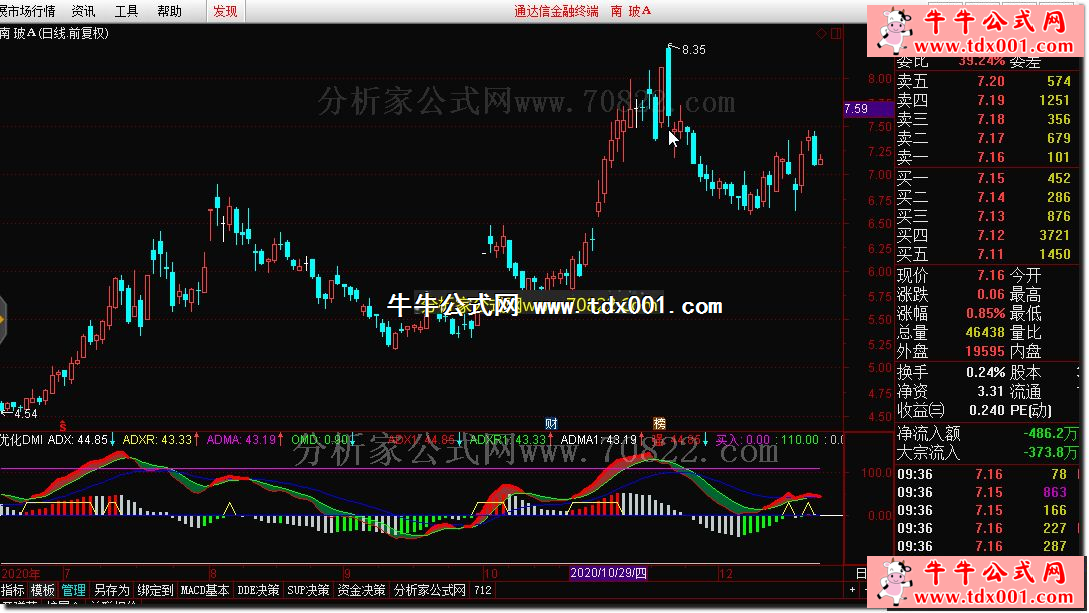Click the month 12 marker on time axis
This screenshot has height=613, width=1089.
point(725,574)
